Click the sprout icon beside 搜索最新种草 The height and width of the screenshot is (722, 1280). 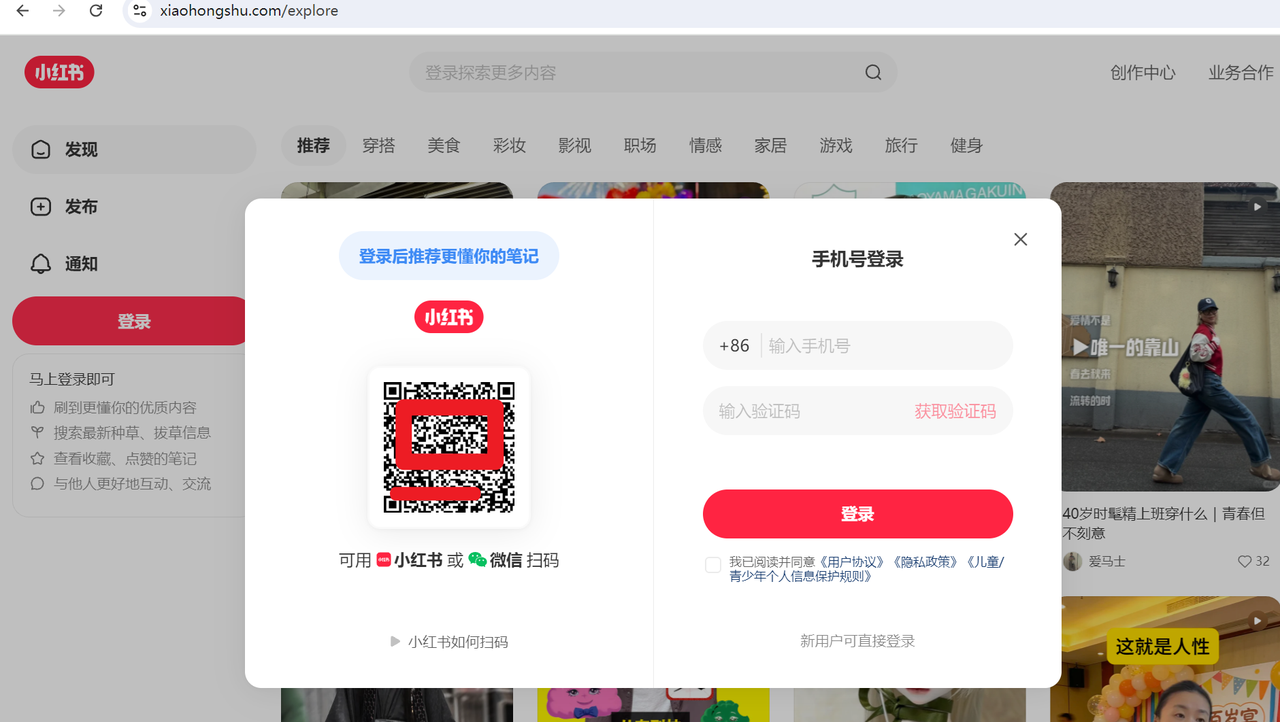coord(38,433)
